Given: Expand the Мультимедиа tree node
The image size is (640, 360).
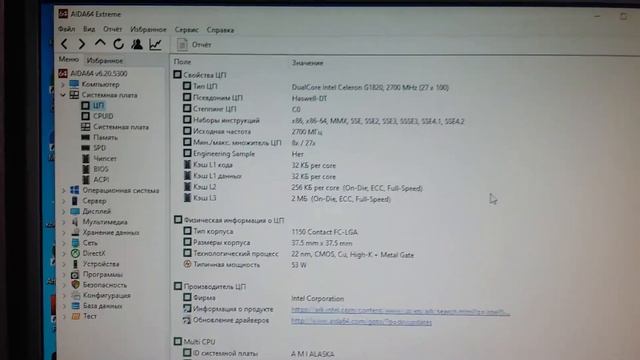Looking at the screenshot, I should [63, 222].
